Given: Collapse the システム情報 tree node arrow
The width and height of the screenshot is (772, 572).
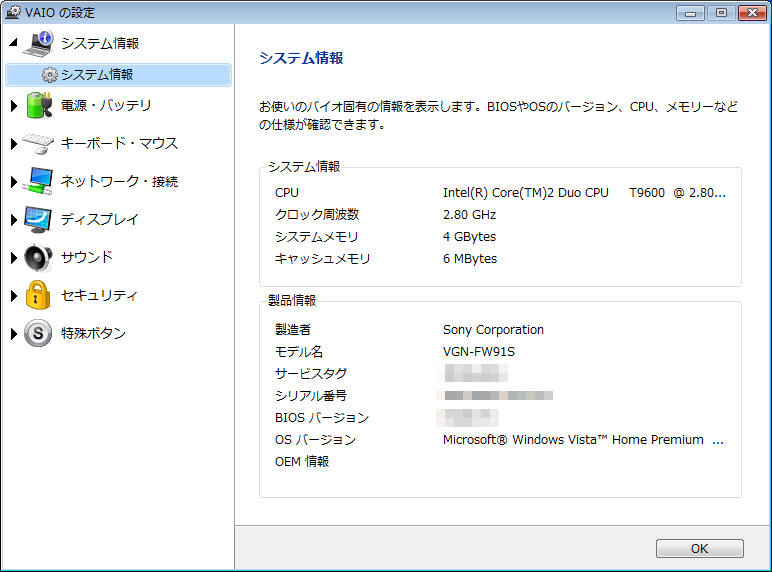Looking at the screenshot, I should point(13,43).
